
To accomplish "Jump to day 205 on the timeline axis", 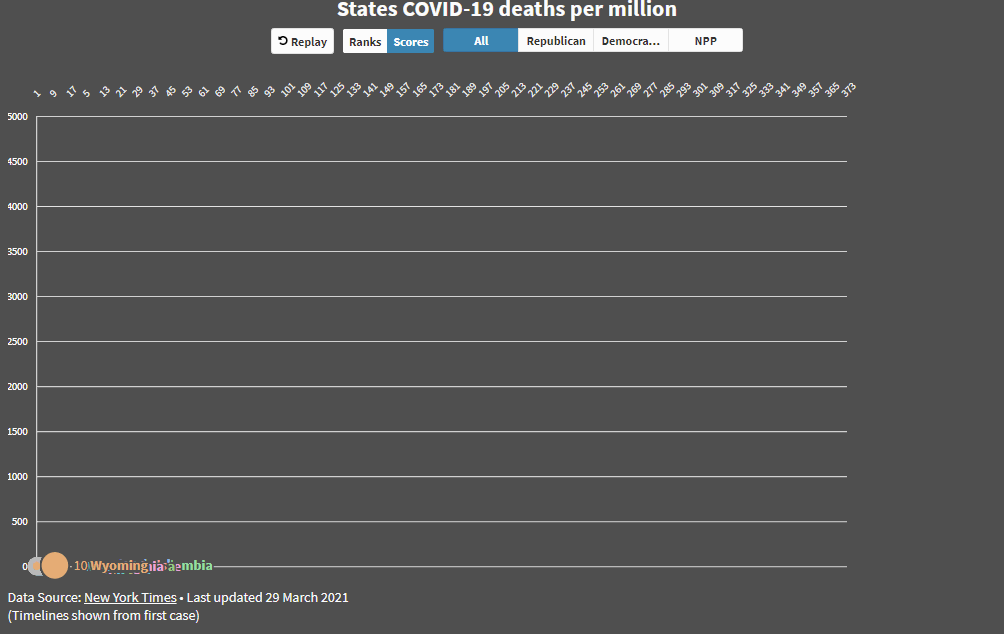I will [x=503, y=91].
